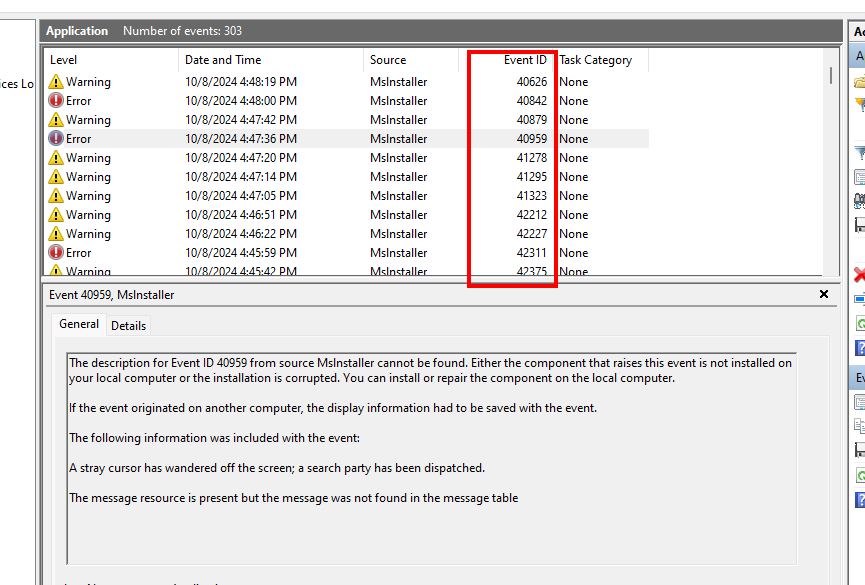
Task: Click 'The following information was included' line
Action: [x=214, y=438]
